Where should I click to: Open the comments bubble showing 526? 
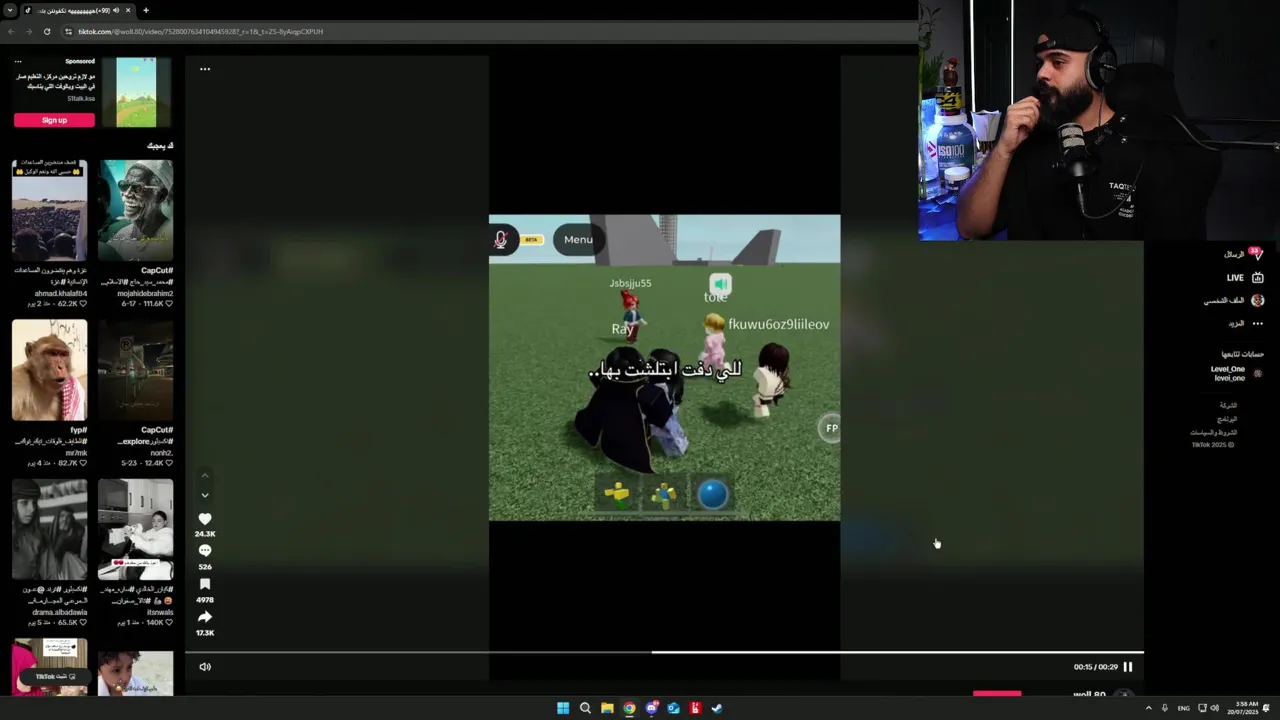(x=205, y=551)
